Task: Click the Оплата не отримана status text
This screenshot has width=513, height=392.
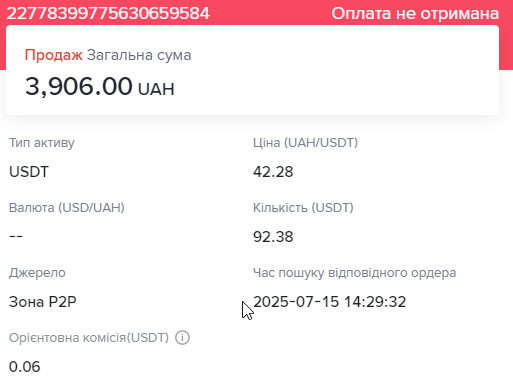Action: (415, 14)
